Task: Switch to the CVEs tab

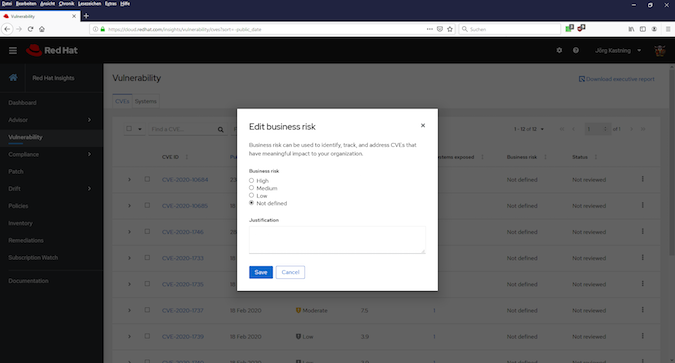Action: (122, 101)
